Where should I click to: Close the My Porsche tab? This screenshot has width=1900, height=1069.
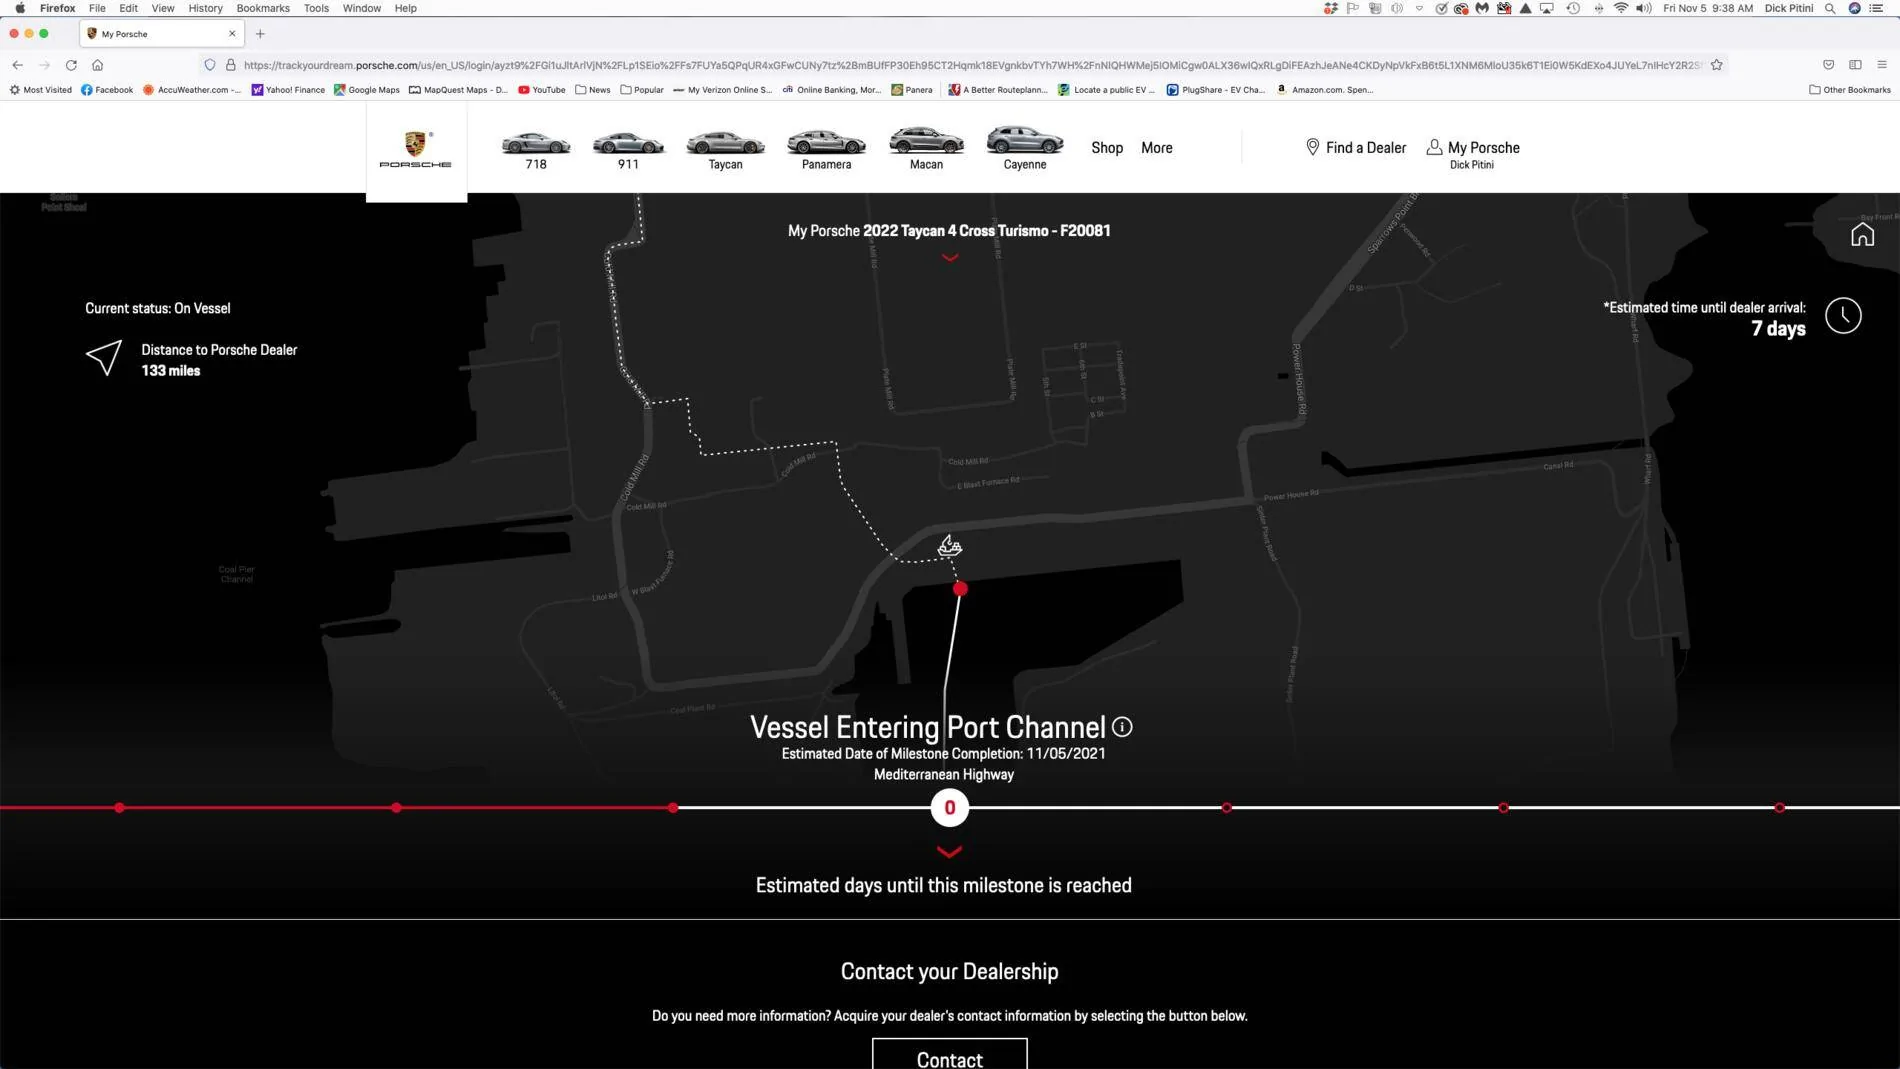click(x=232, y=34)
